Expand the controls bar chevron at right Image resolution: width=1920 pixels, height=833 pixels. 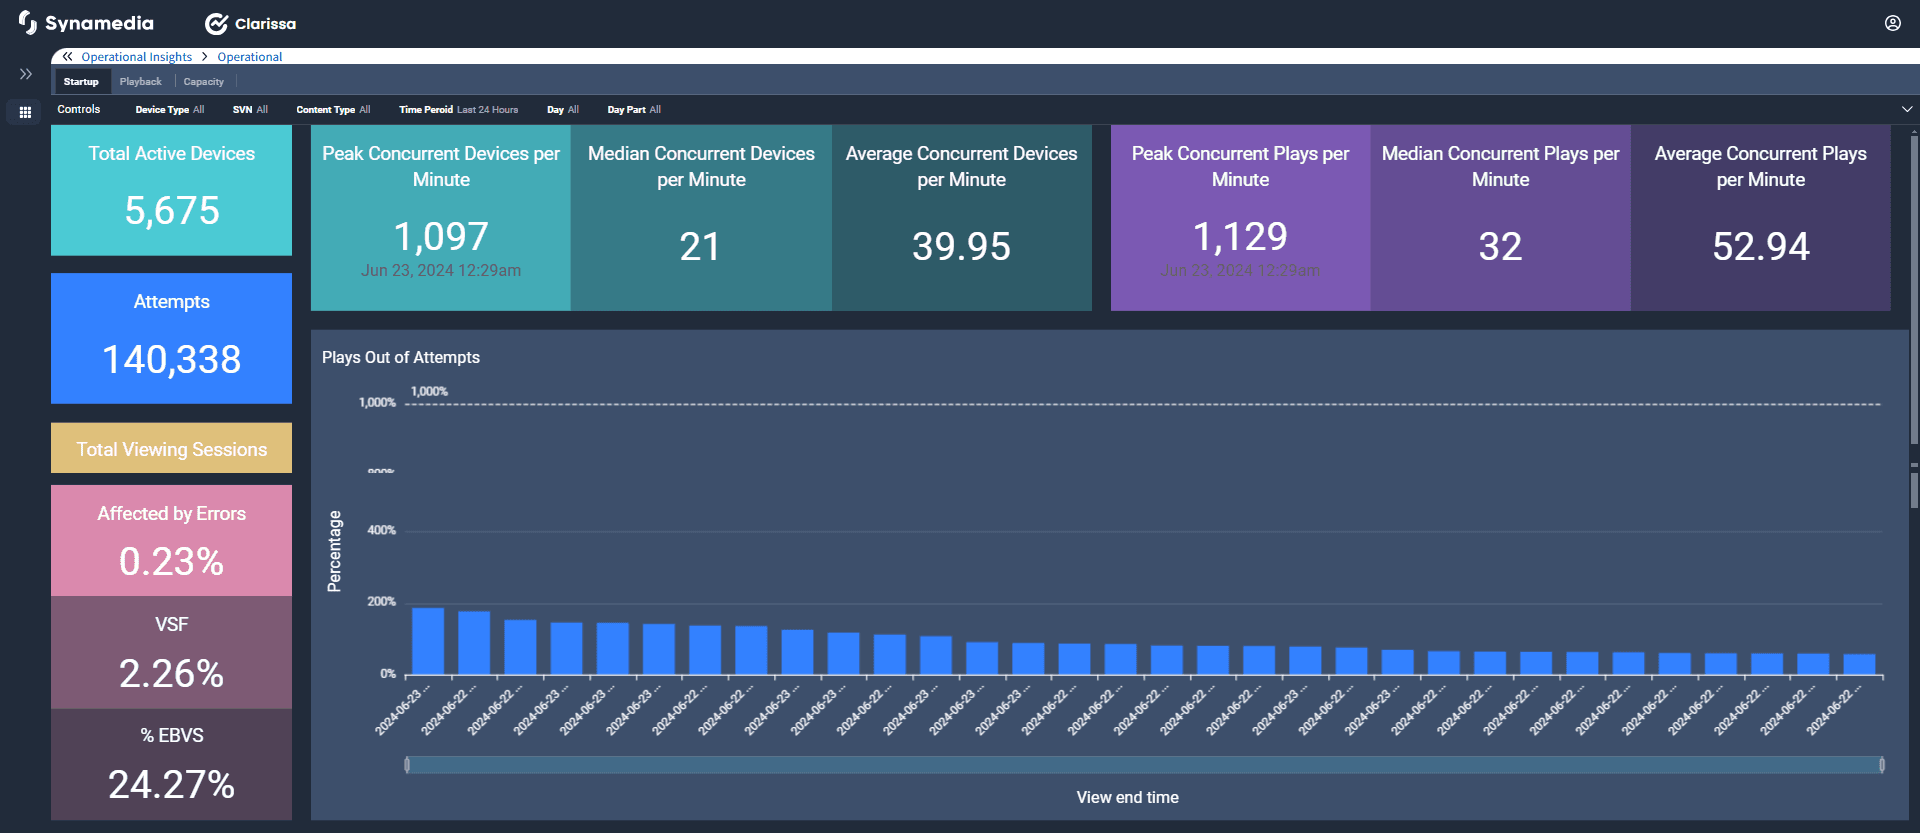1906,109
